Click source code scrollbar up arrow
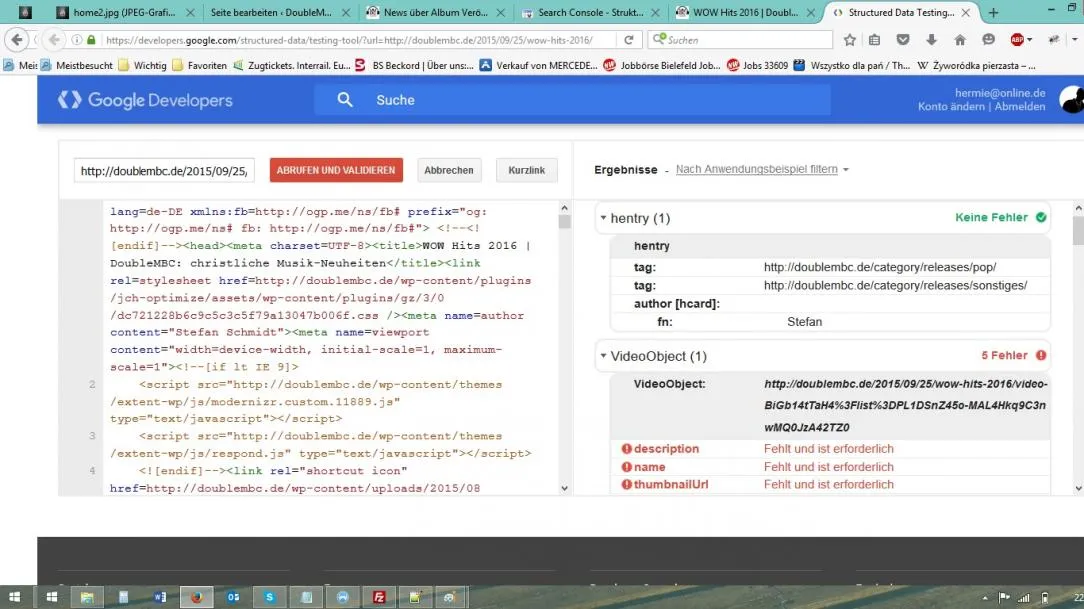This screenshot has height=609, width=1084. [564, 207]
